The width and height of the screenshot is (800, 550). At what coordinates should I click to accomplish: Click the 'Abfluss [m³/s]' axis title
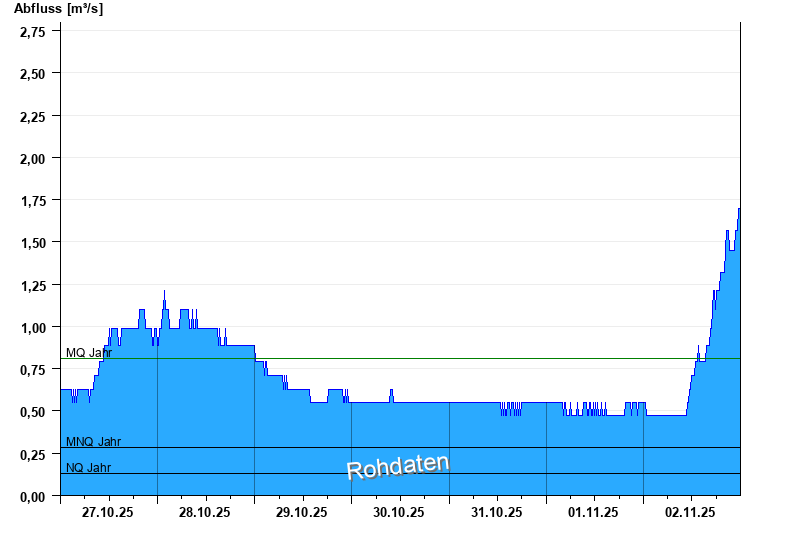(58, 9)
